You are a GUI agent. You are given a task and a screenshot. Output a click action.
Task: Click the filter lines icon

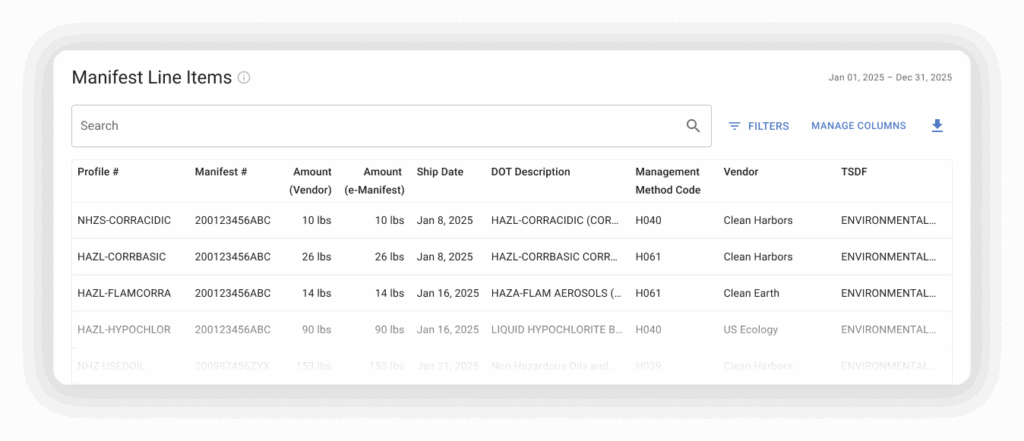[x=734, y=126]
